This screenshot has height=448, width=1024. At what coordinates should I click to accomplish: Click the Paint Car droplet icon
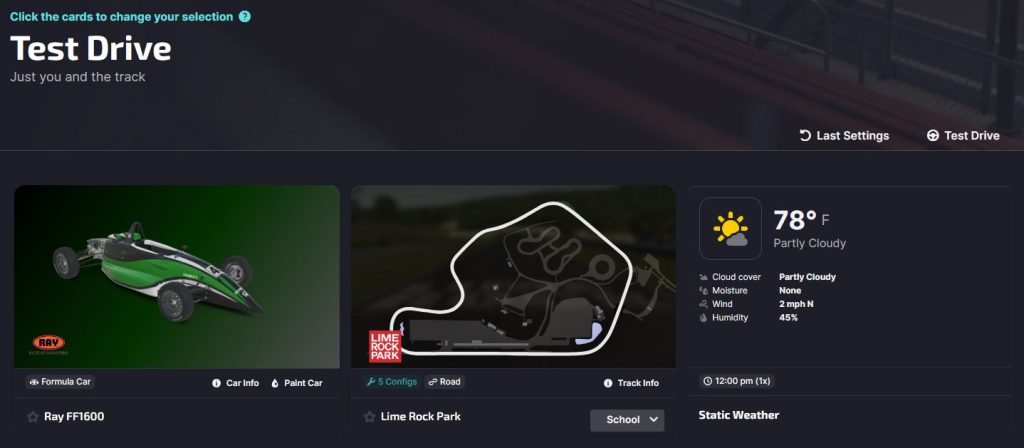tap(275, 383)
